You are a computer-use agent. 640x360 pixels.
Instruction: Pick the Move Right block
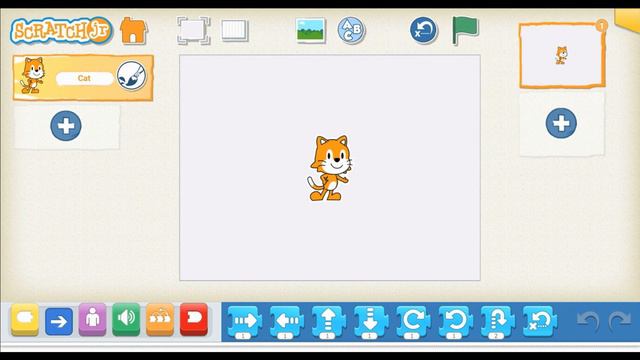tap(244, 322)
